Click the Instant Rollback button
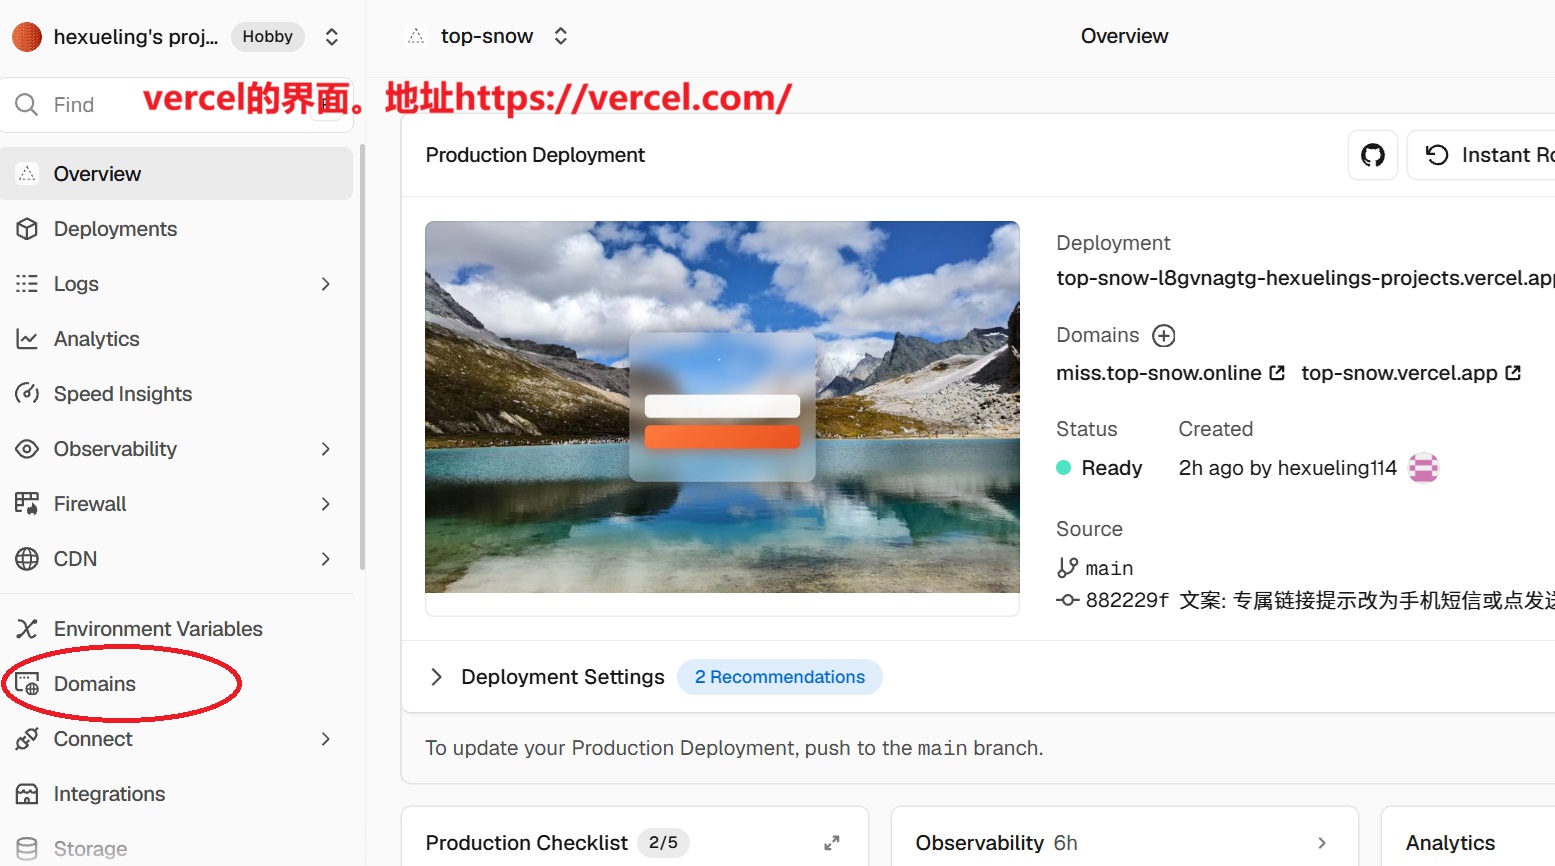 [x=1481, y=155]
